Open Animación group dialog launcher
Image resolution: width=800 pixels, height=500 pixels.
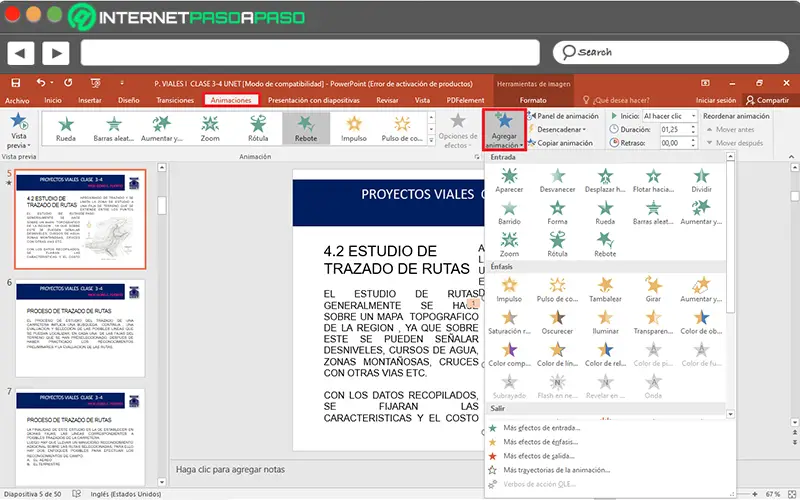click(477, 157)
